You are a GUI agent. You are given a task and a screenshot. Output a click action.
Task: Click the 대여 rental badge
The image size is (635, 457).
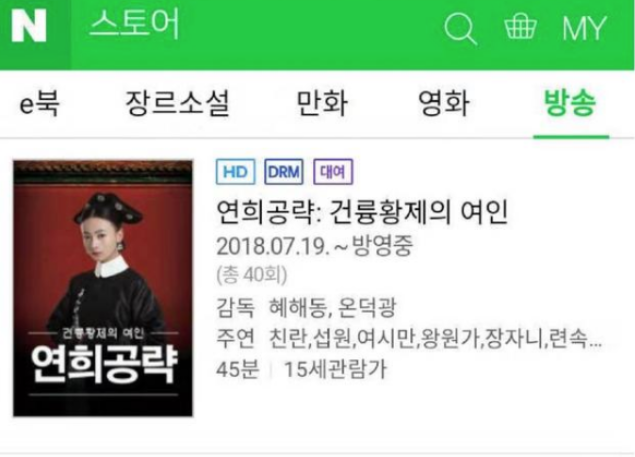click(333, 172)
